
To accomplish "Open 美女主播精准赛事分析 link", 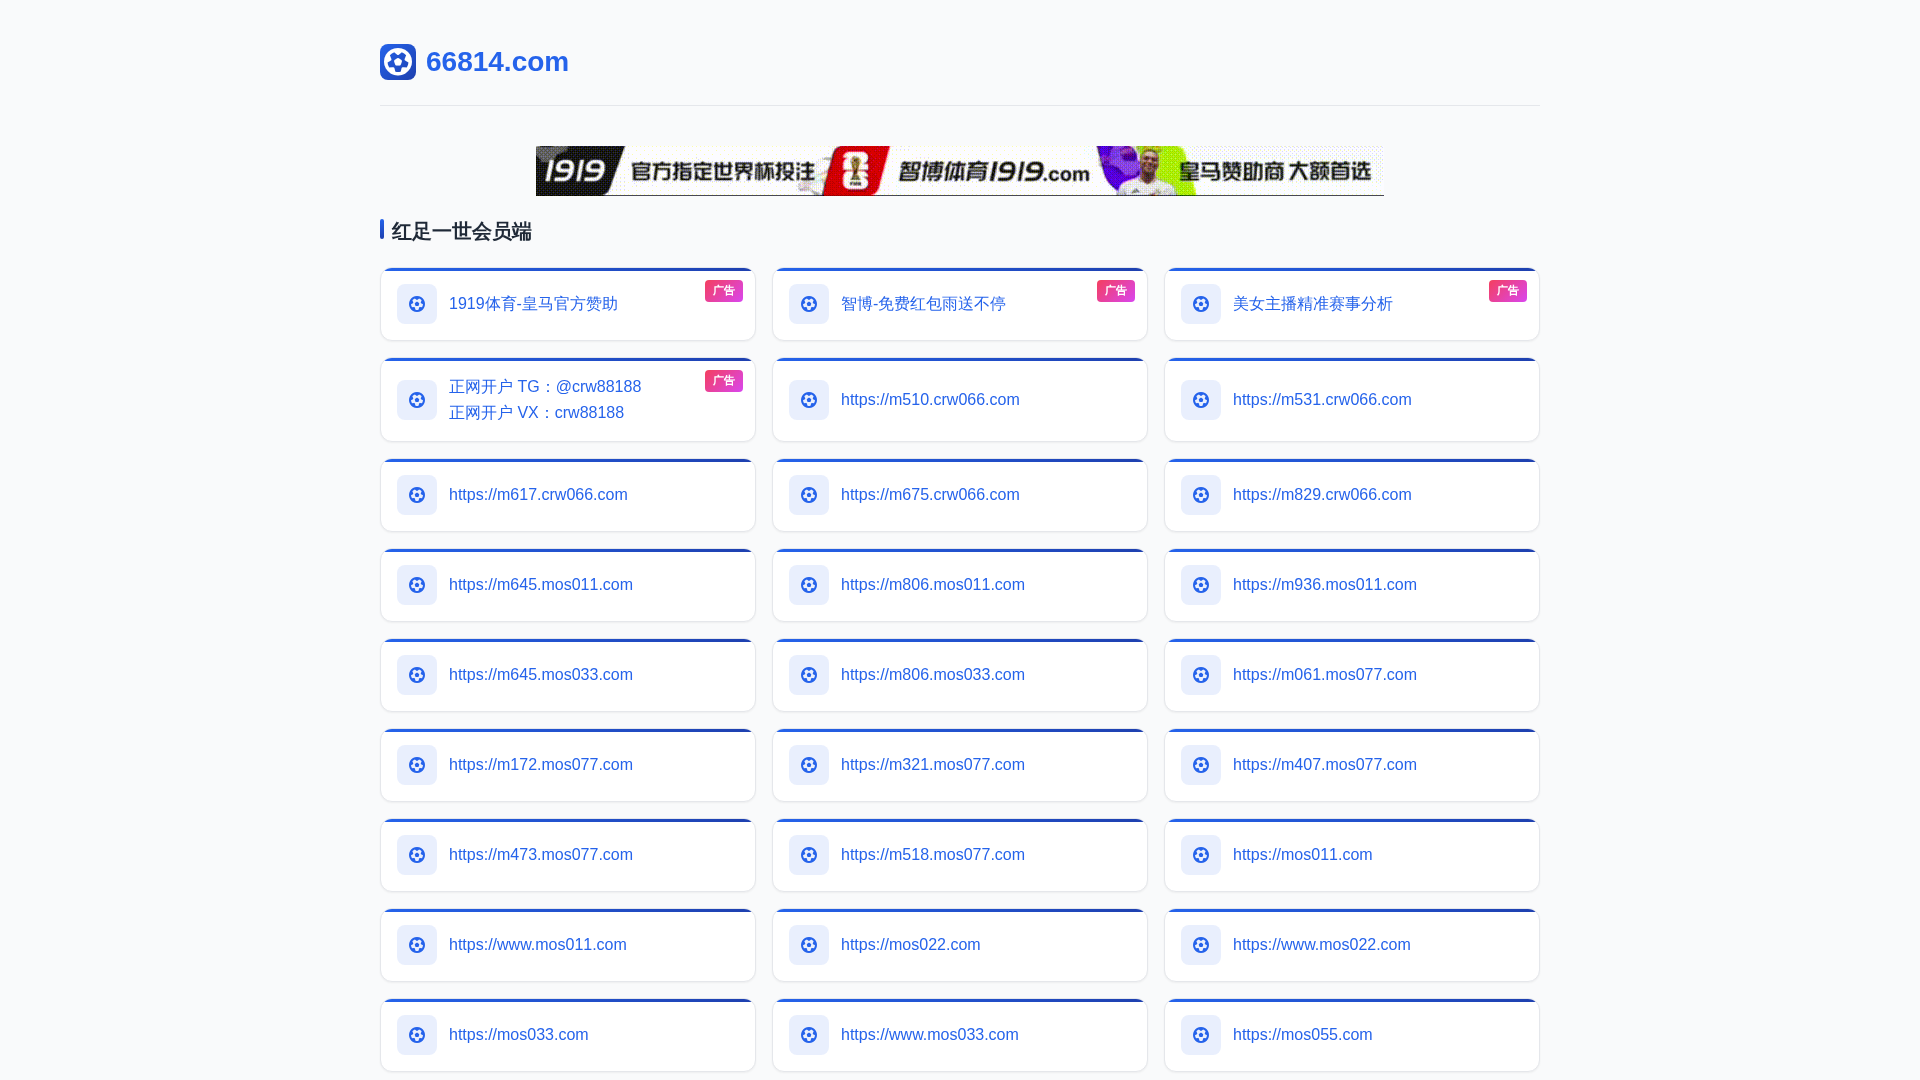I will [1312, 304].
